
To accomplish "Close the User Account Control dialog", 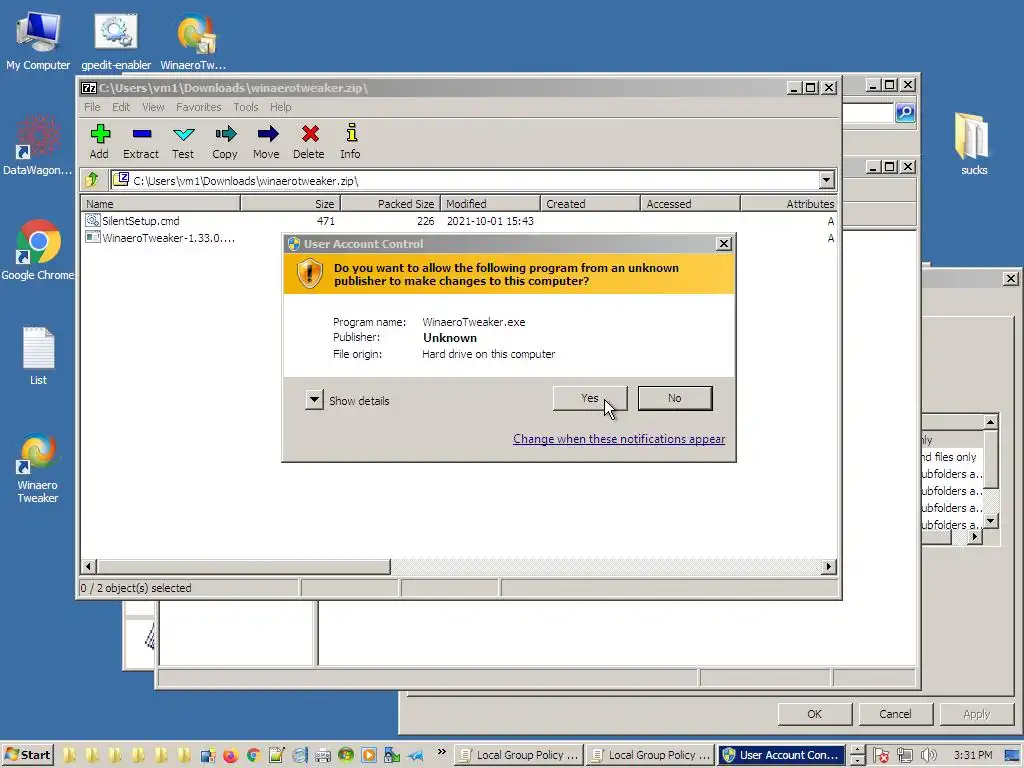I will tap(724, 244).
